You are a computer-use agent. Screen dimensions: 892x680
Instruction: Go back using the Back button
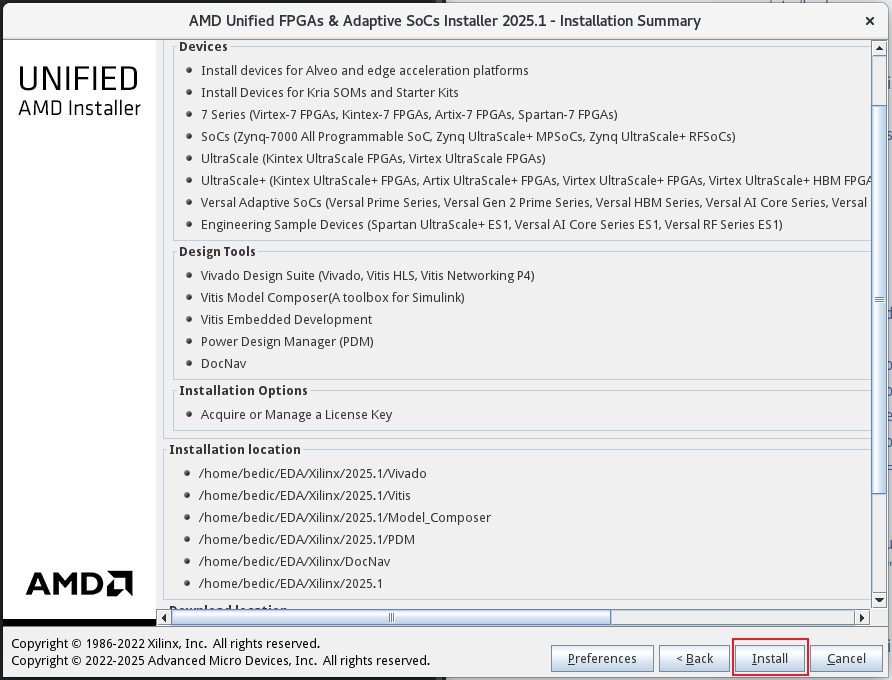694,658
